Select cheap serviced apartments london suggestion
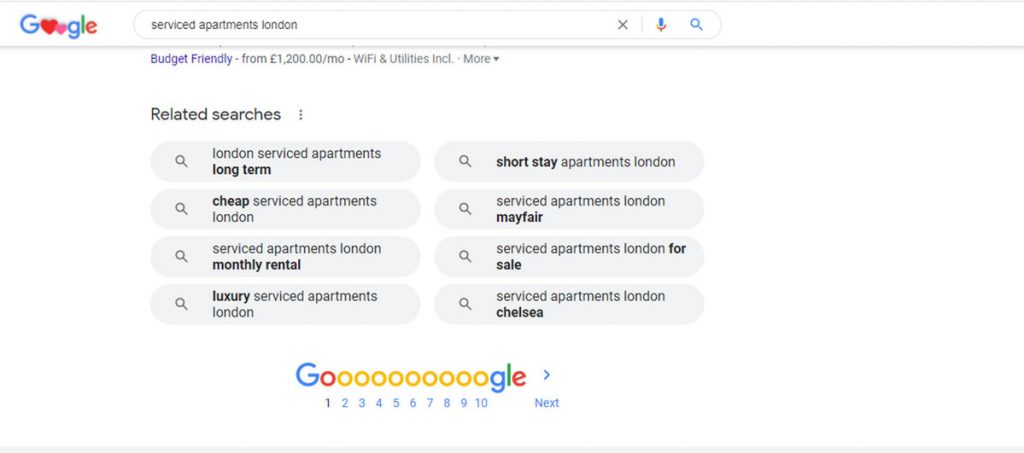1024x453 pixels. click(x=285, y=209)
